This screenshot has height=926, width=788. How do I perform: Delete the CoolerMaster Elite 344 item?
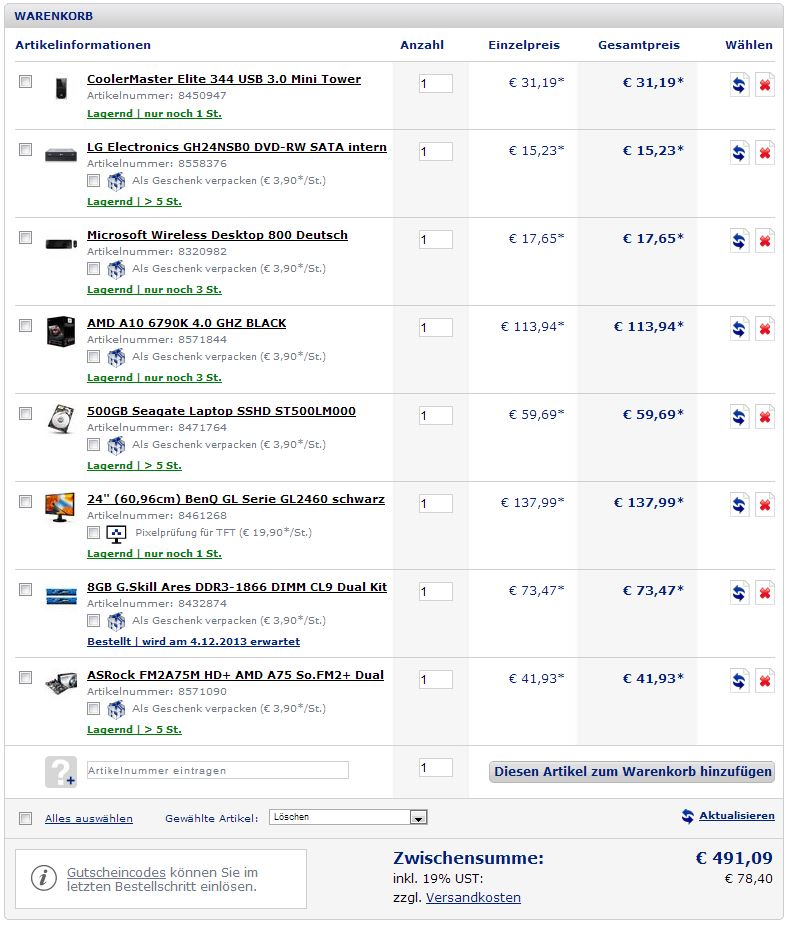[764, 85]
